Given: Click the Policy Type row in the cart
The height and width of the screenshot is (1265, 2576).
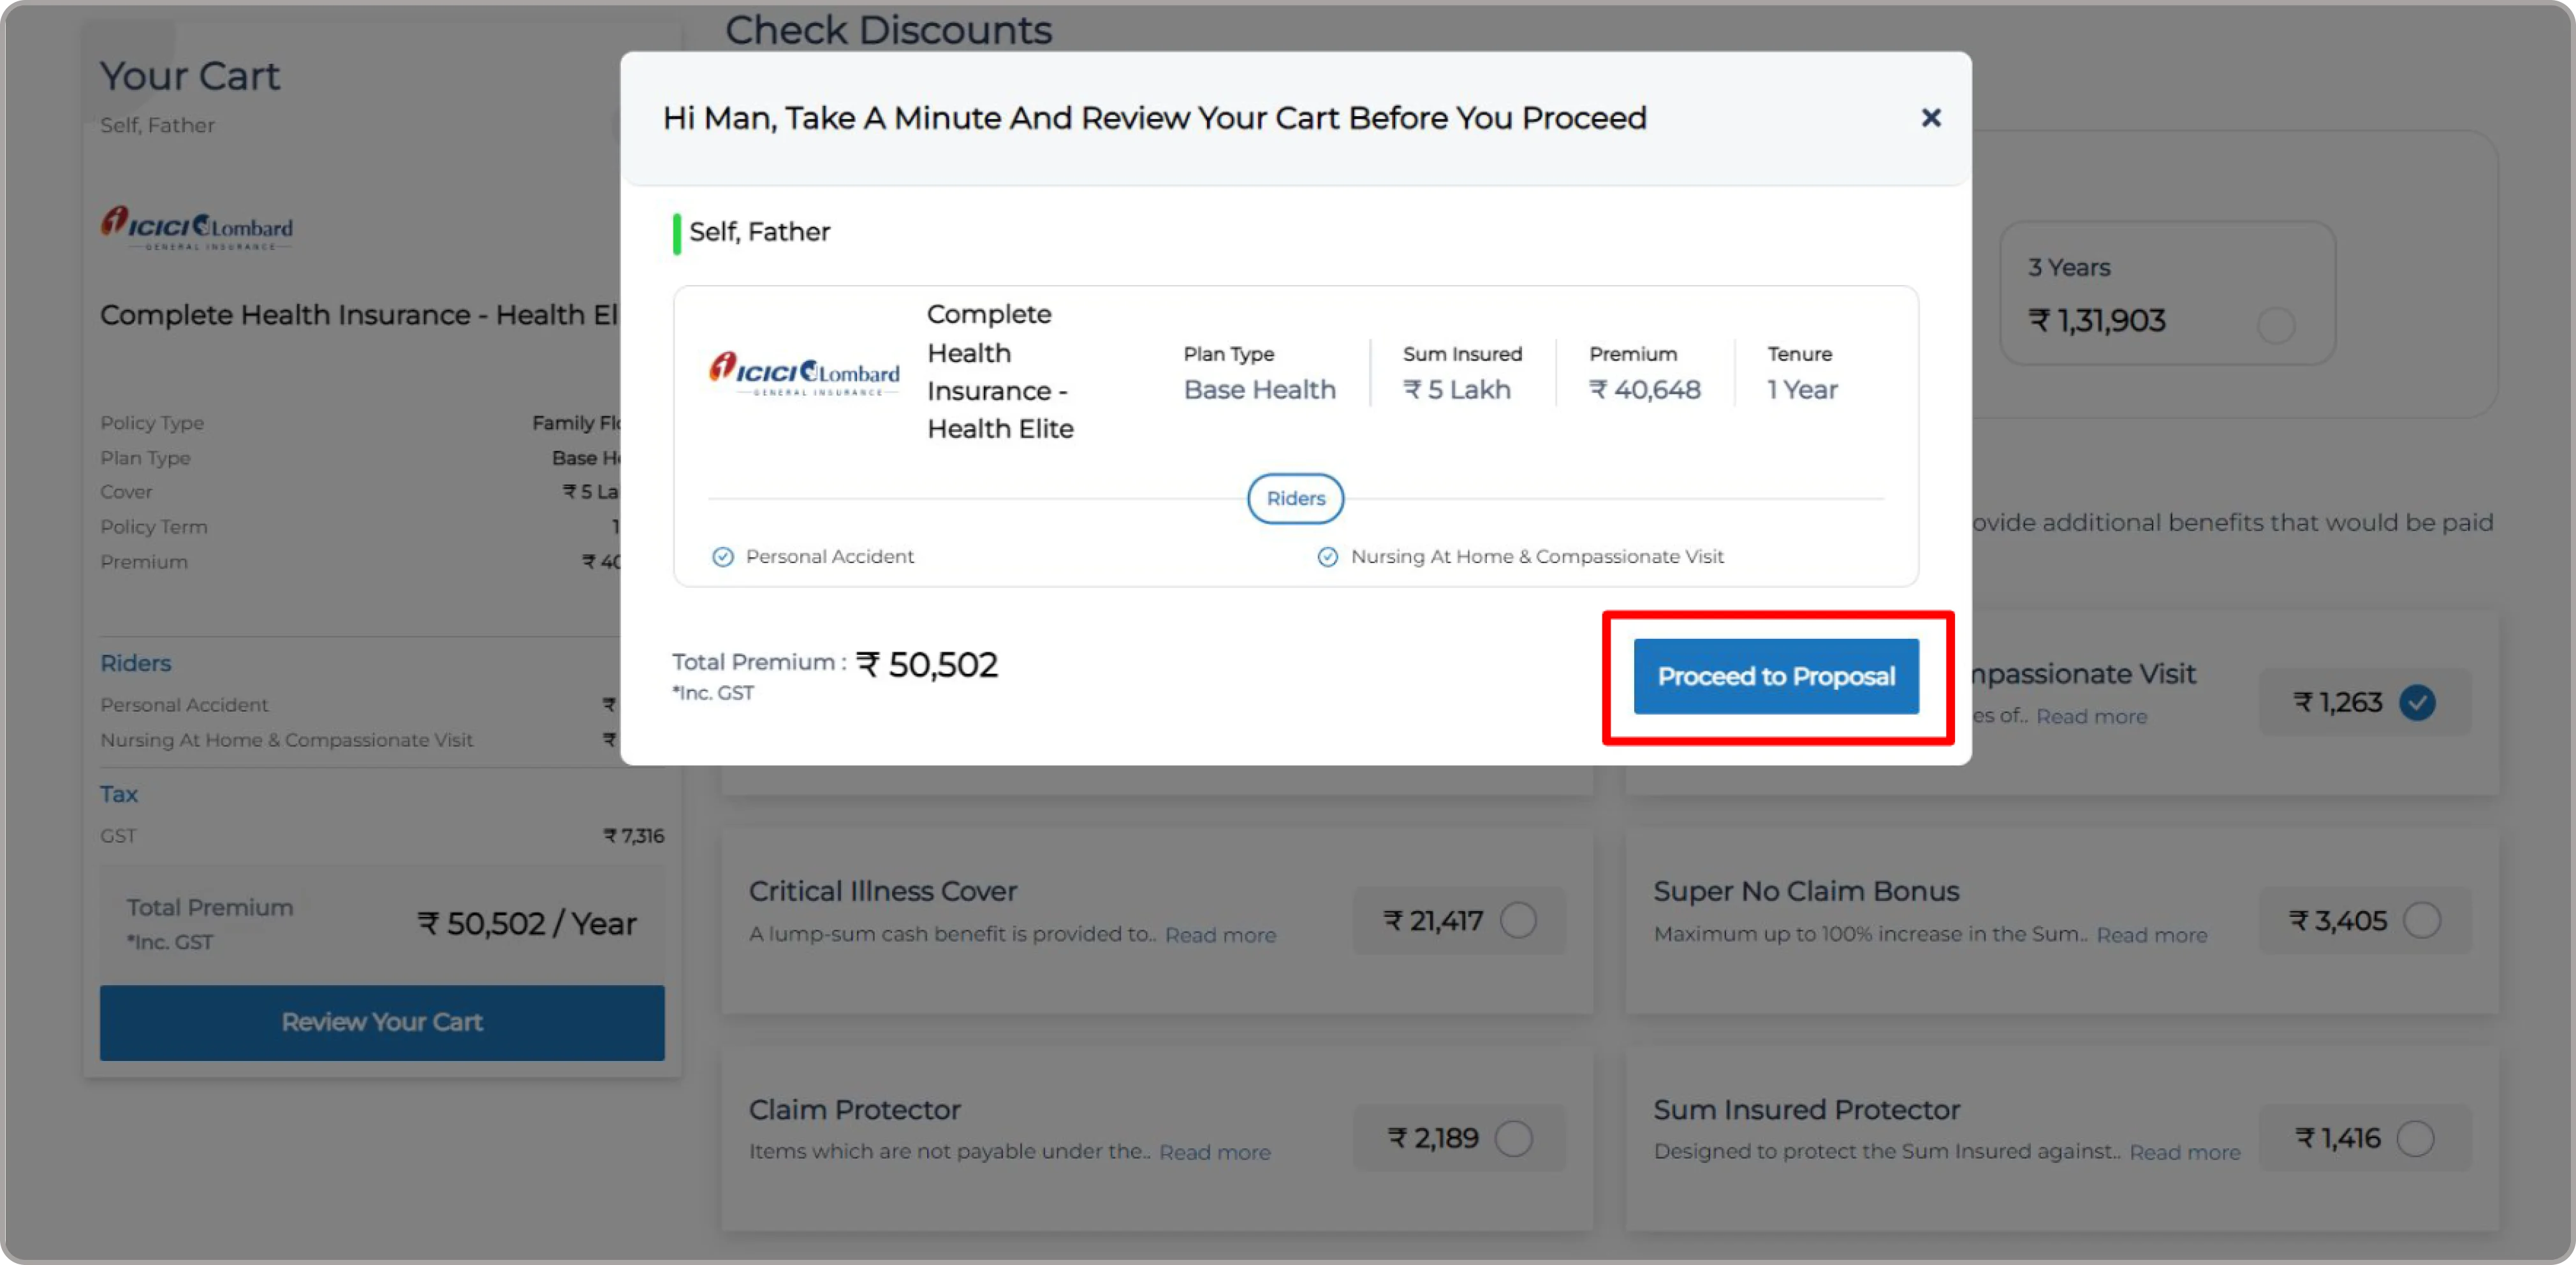Looking at the screenshot, I should tap(360, 423).
